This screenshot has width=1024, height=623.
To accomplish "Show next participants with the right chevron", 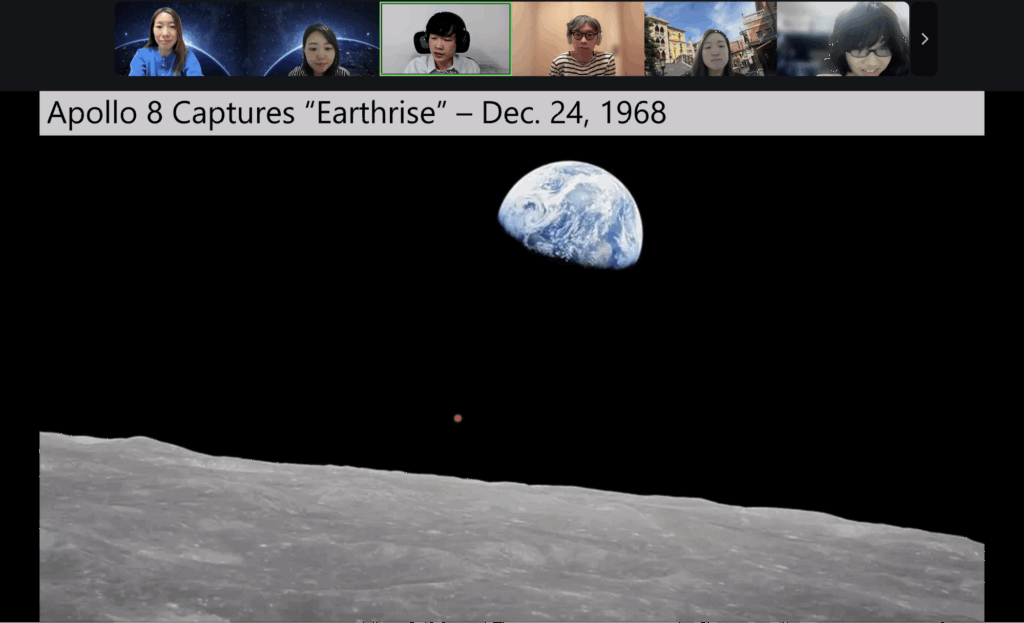I will [x=924, y=39].
